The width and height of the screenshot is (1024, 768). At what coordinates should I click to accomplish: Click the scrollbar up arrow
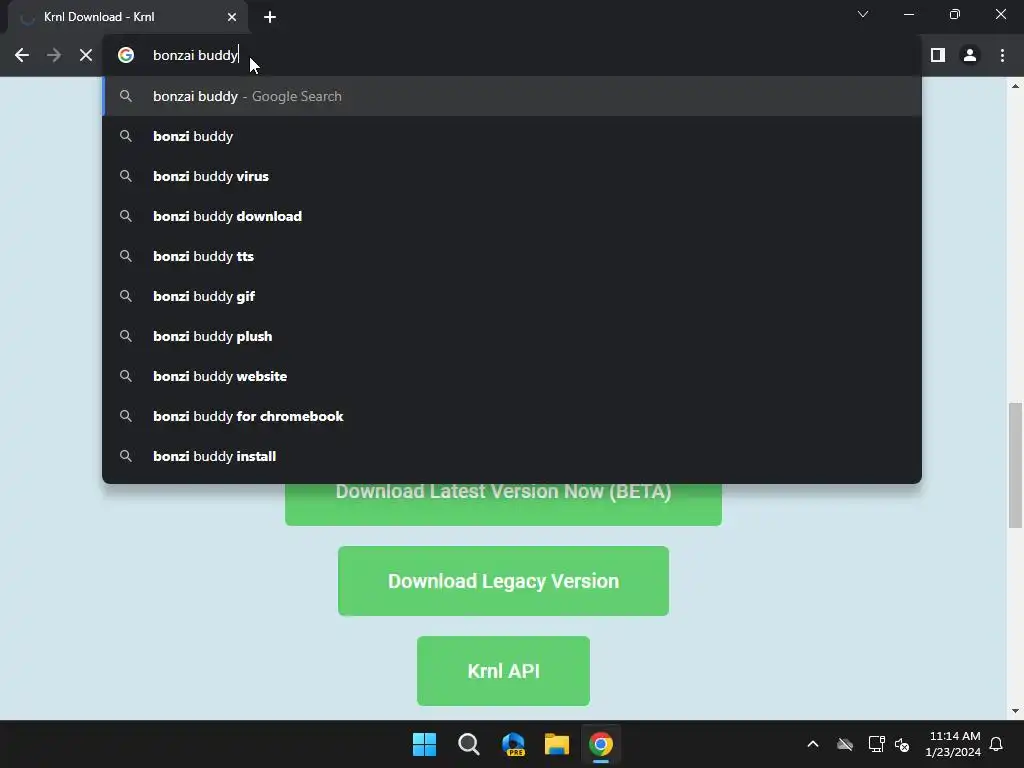pos(1015,86)
